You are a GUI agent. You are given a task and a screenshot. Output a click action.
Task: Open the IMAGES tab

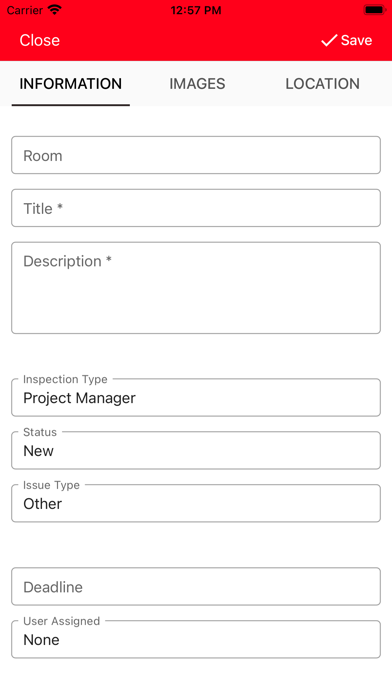pos(197,84)
